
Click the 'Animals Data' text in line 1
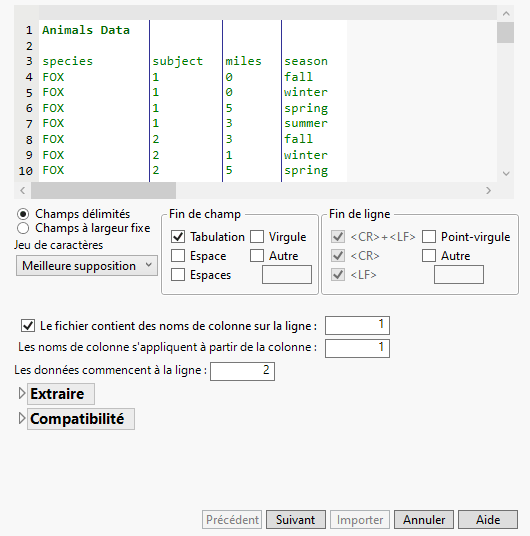pos(86,30)
